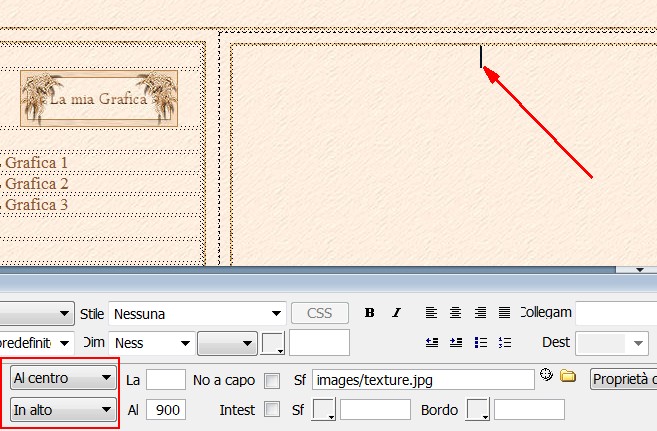Click the point-to-file target icon
This screenshot has height=431, width=657.
[x=546, y=376]
